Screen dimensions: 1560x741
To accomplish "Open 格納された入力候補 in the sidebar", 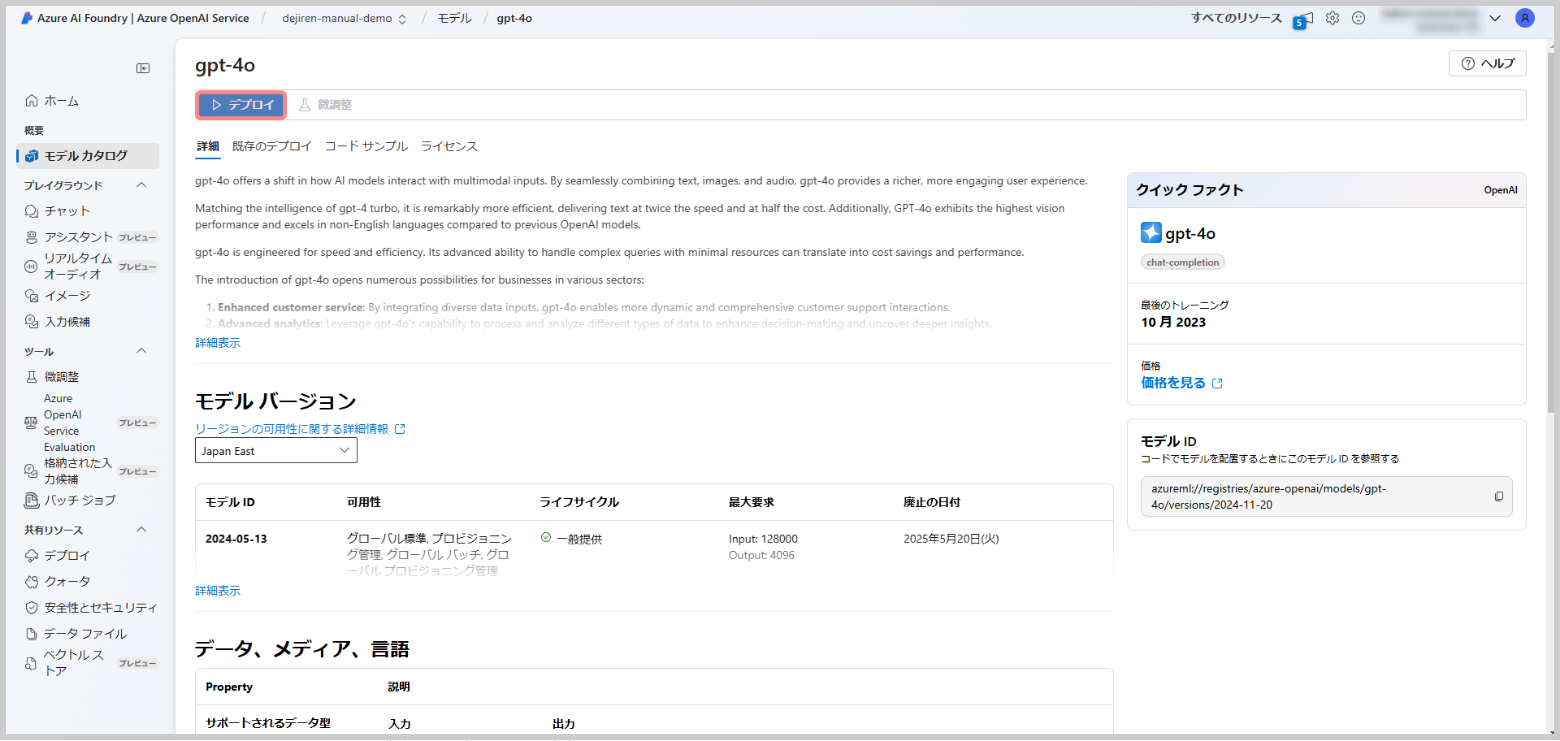I will (x=76, y=471).
